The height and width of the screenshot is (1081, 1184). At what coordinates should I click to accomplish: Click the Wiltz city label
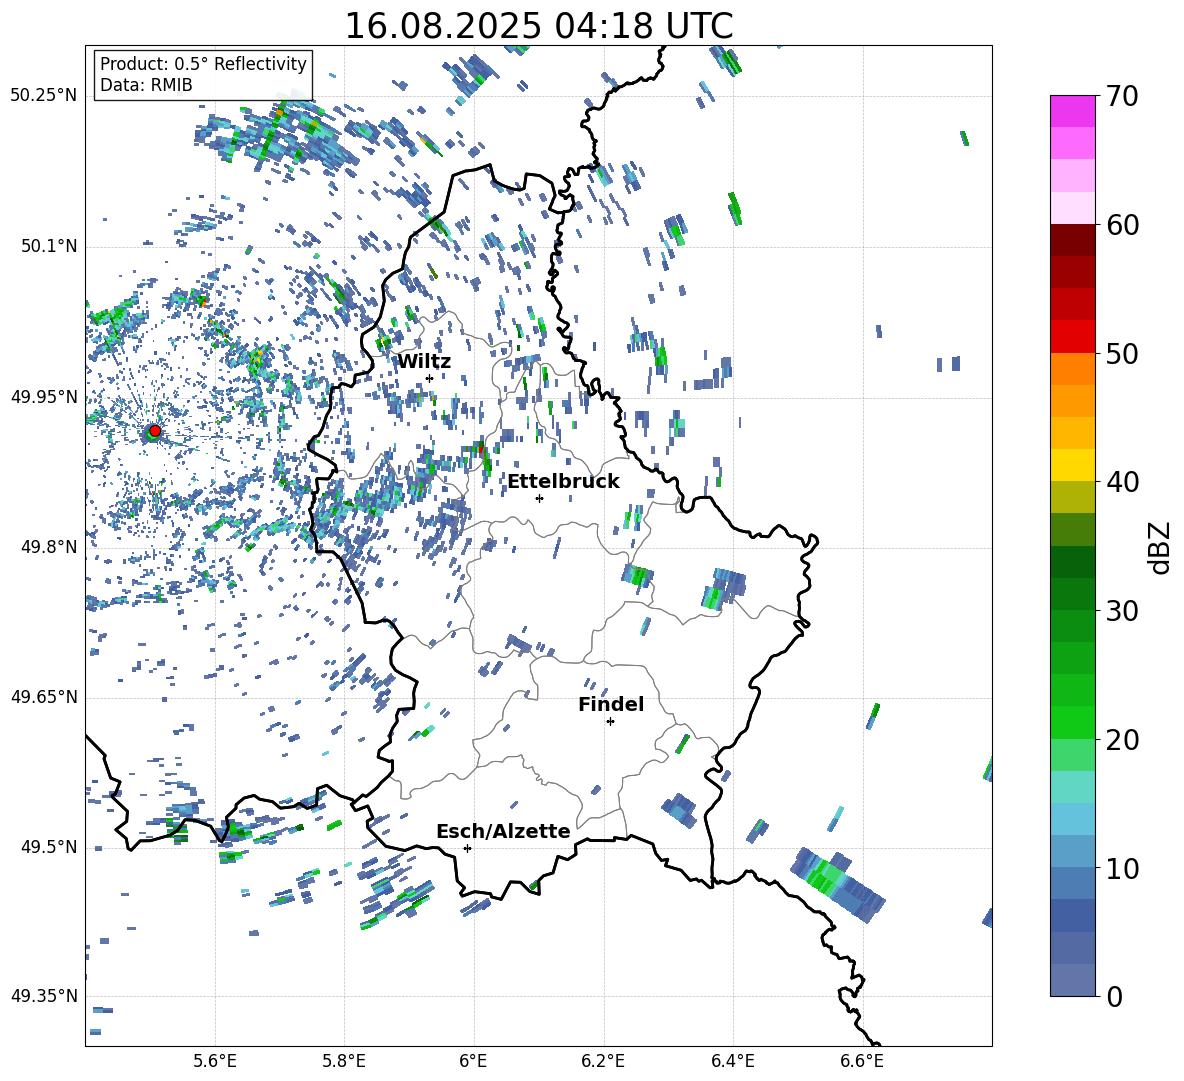(424, 362)
